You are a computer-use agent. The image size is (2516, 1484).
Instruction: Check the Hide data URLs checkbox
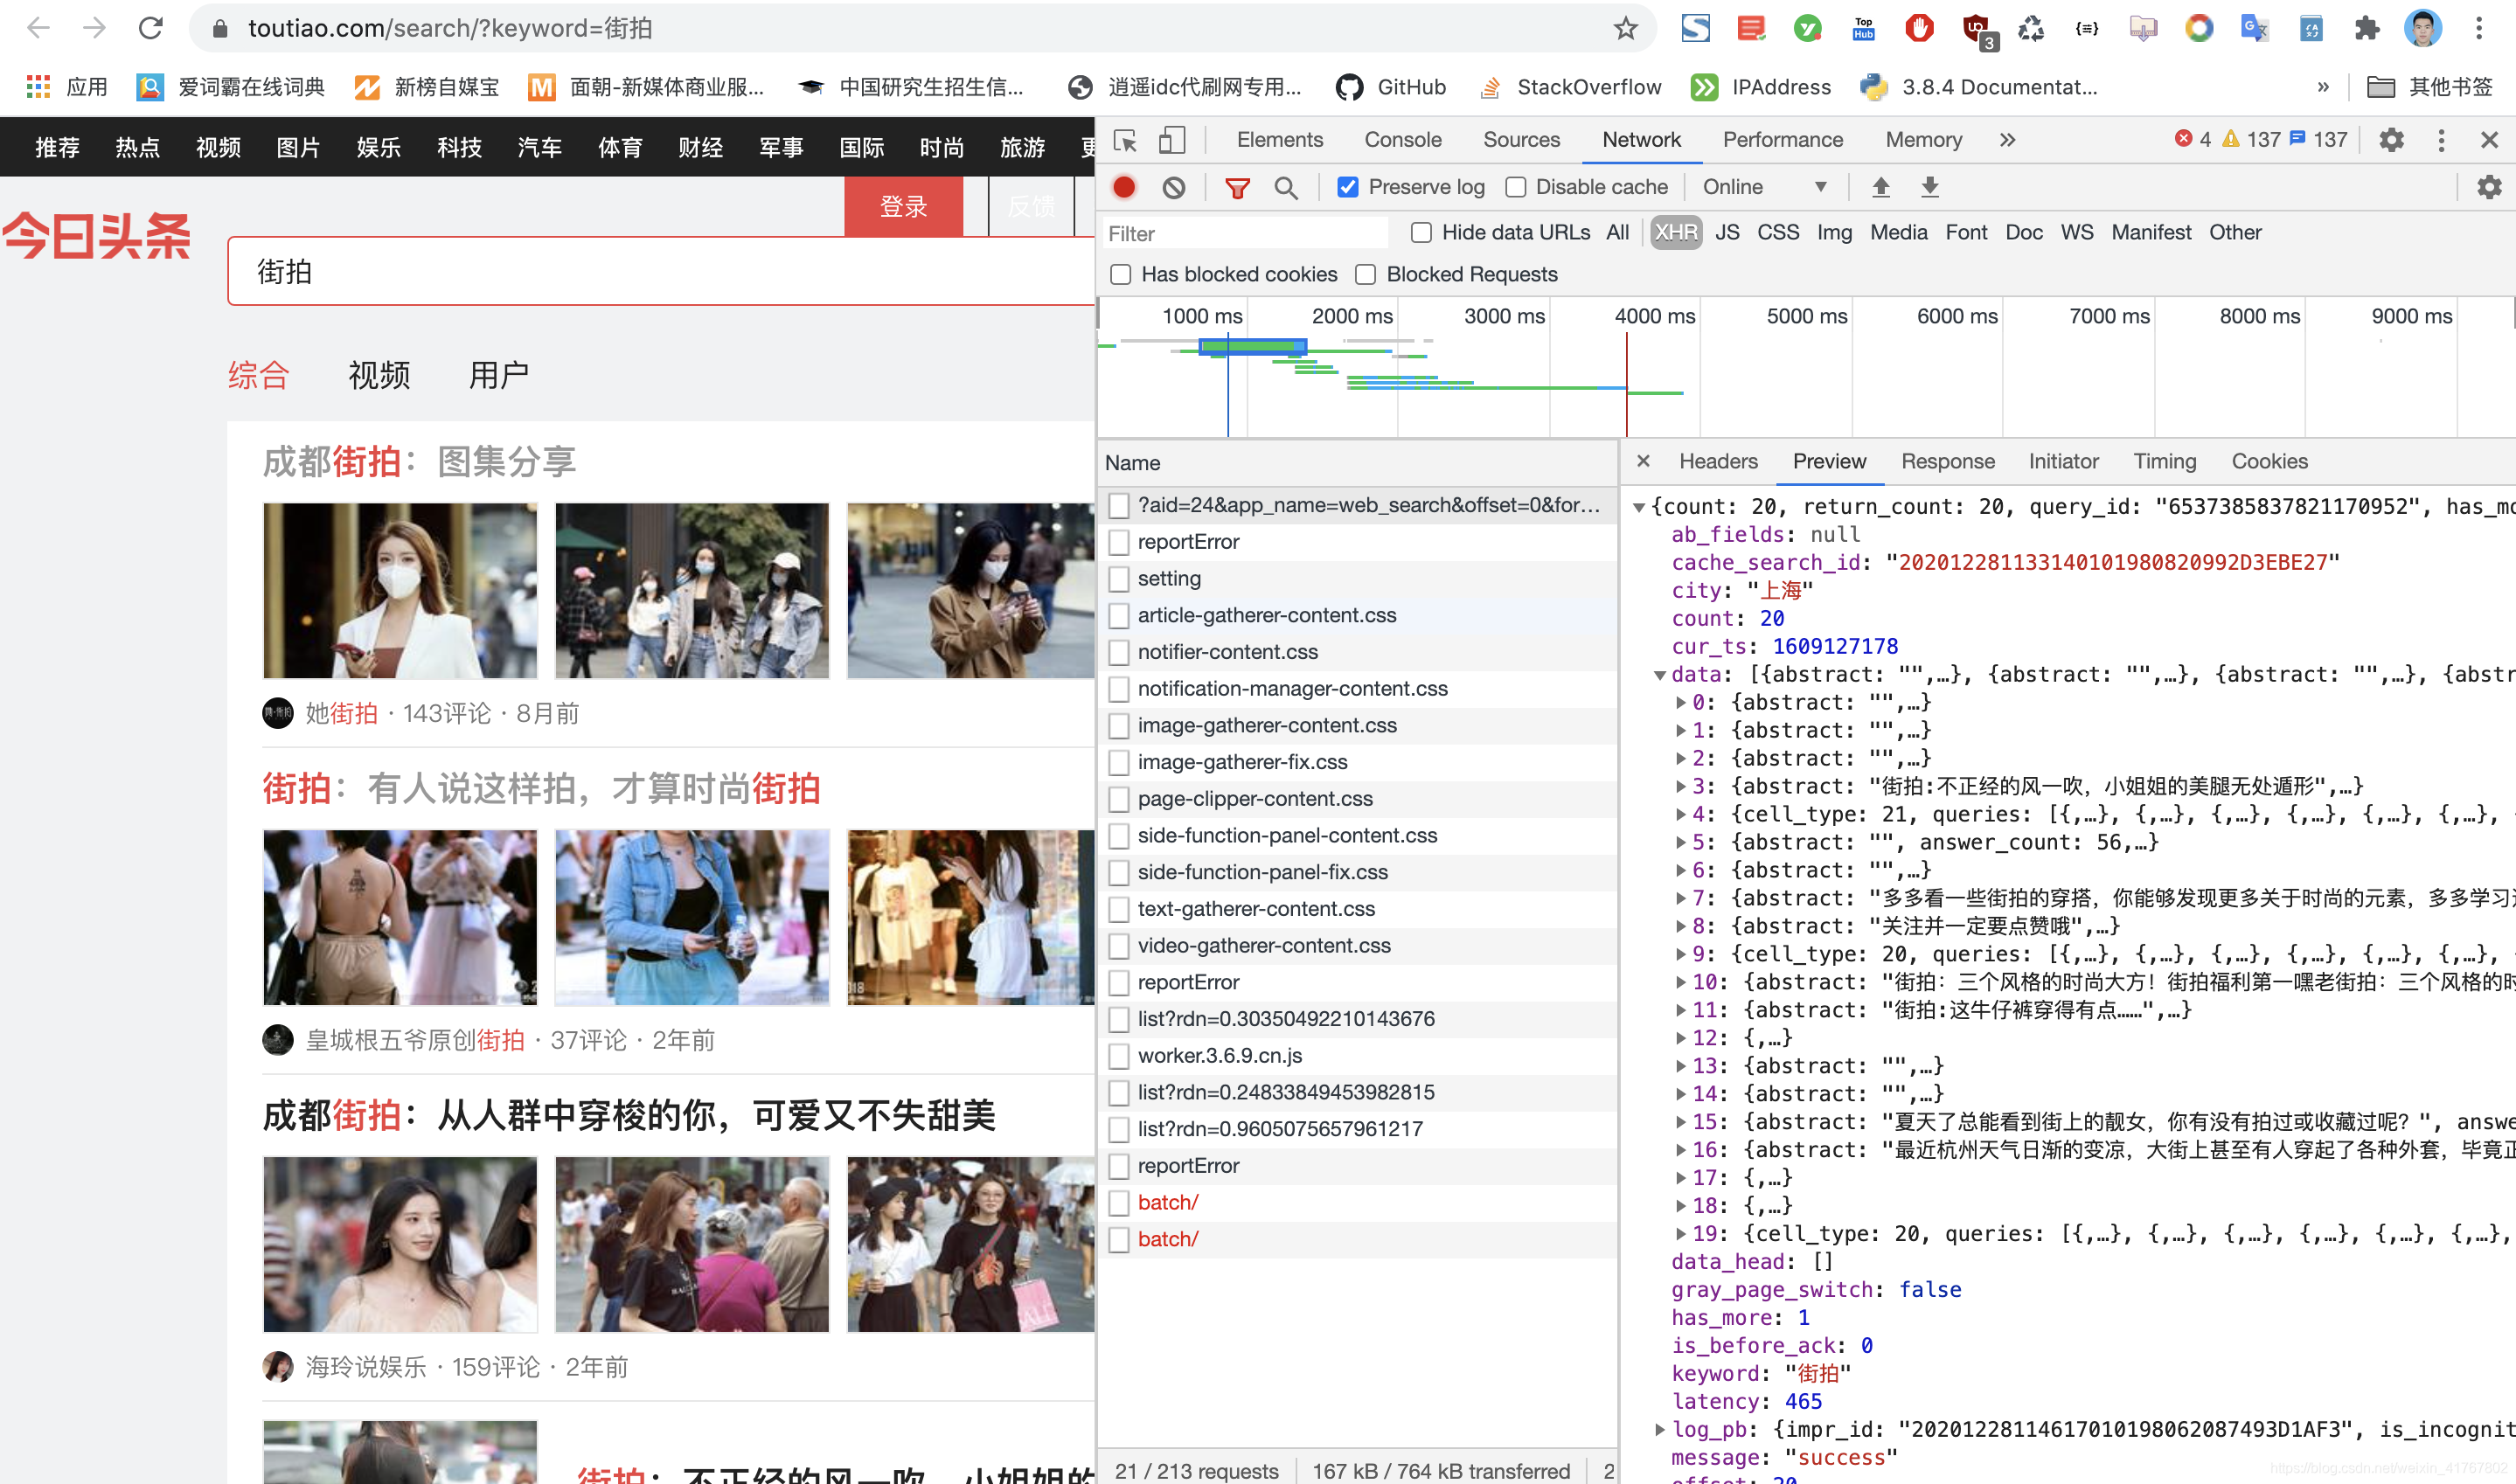pyautogui.click(x=1421, y=233)
